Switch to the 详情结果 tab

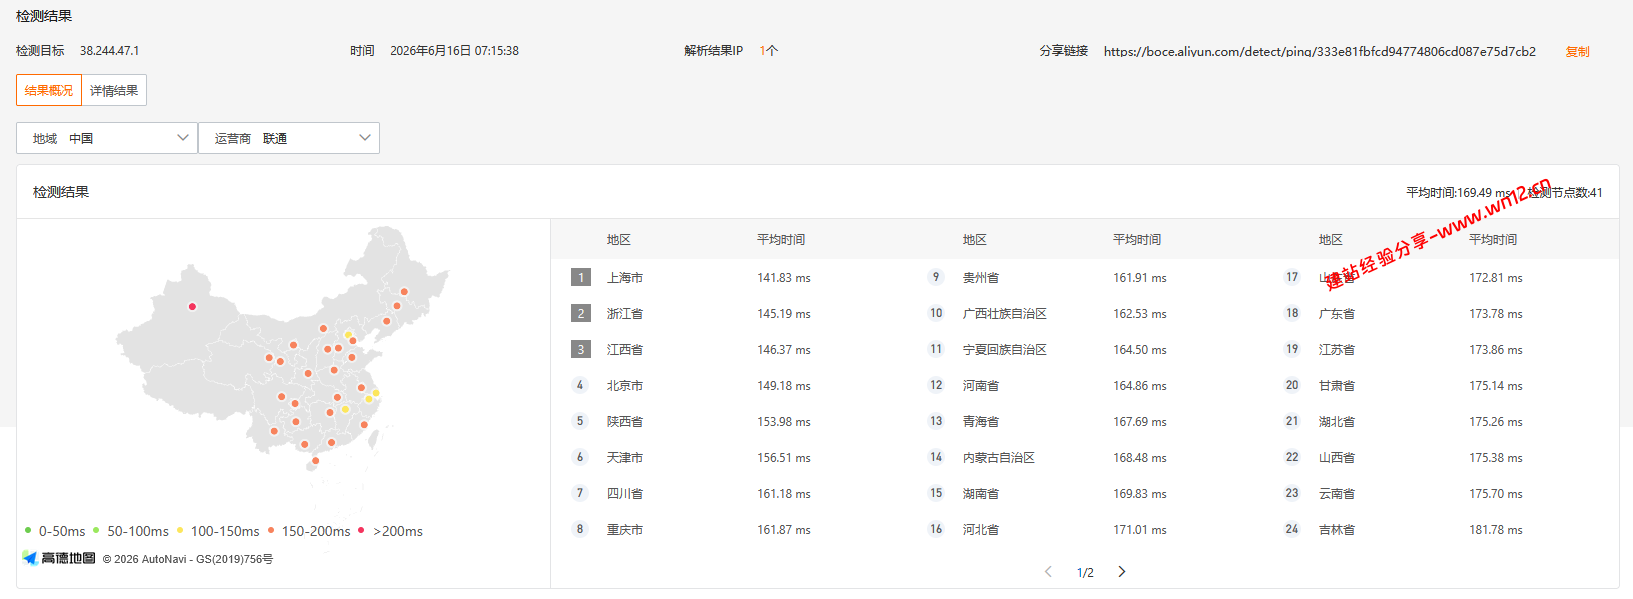click(114, 90)
